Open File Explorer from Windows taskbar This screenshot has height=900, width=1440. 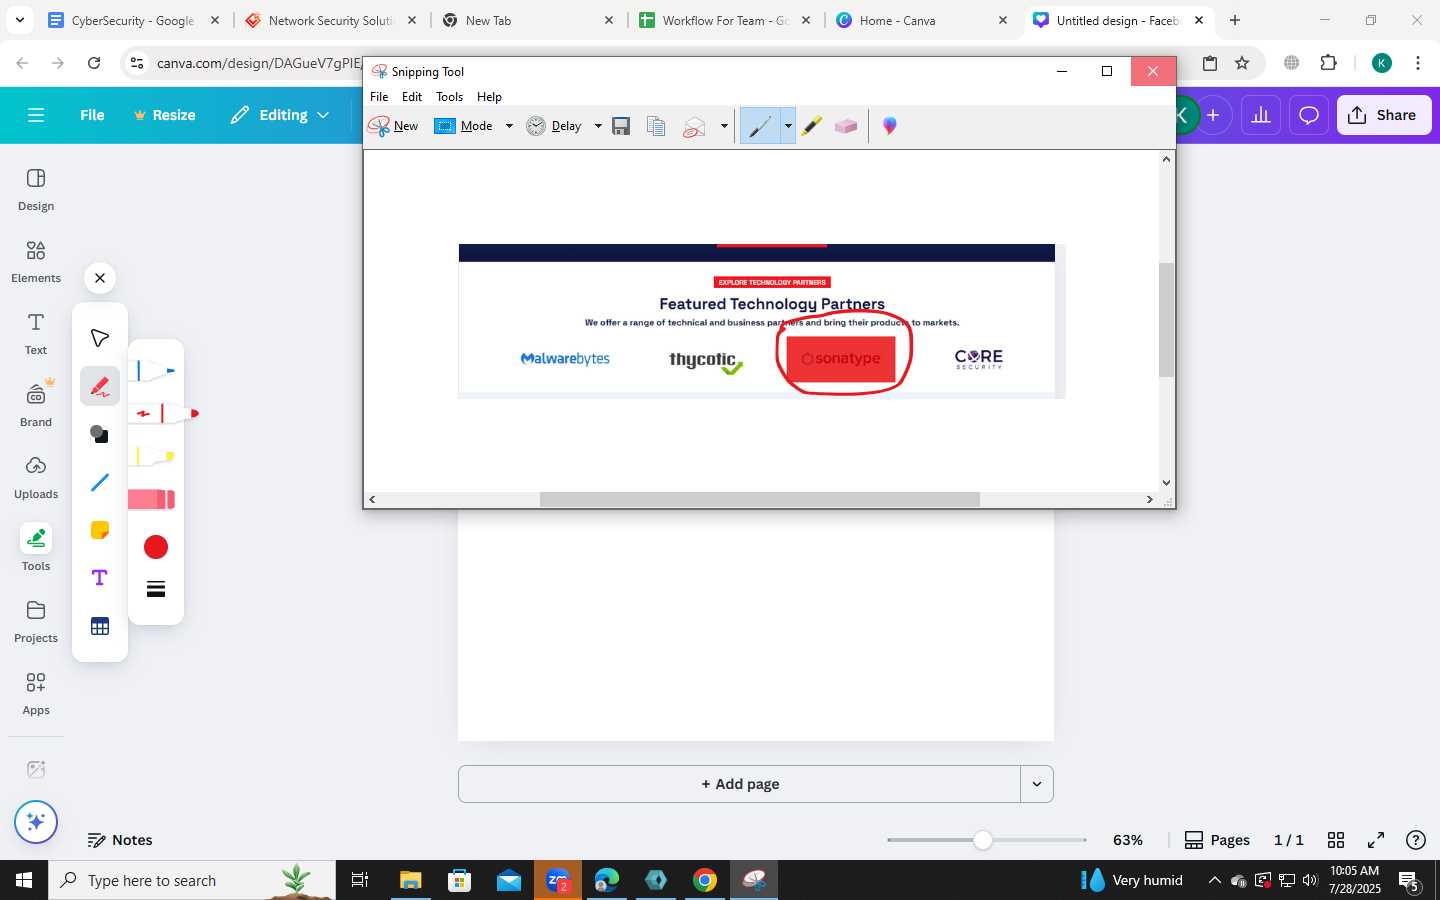[x=411, y=880]
